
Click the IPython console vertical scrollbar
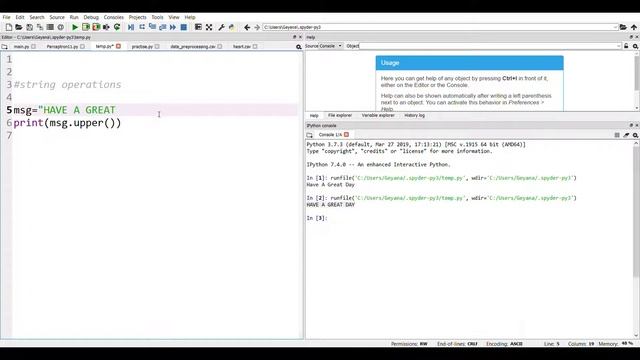636,212
